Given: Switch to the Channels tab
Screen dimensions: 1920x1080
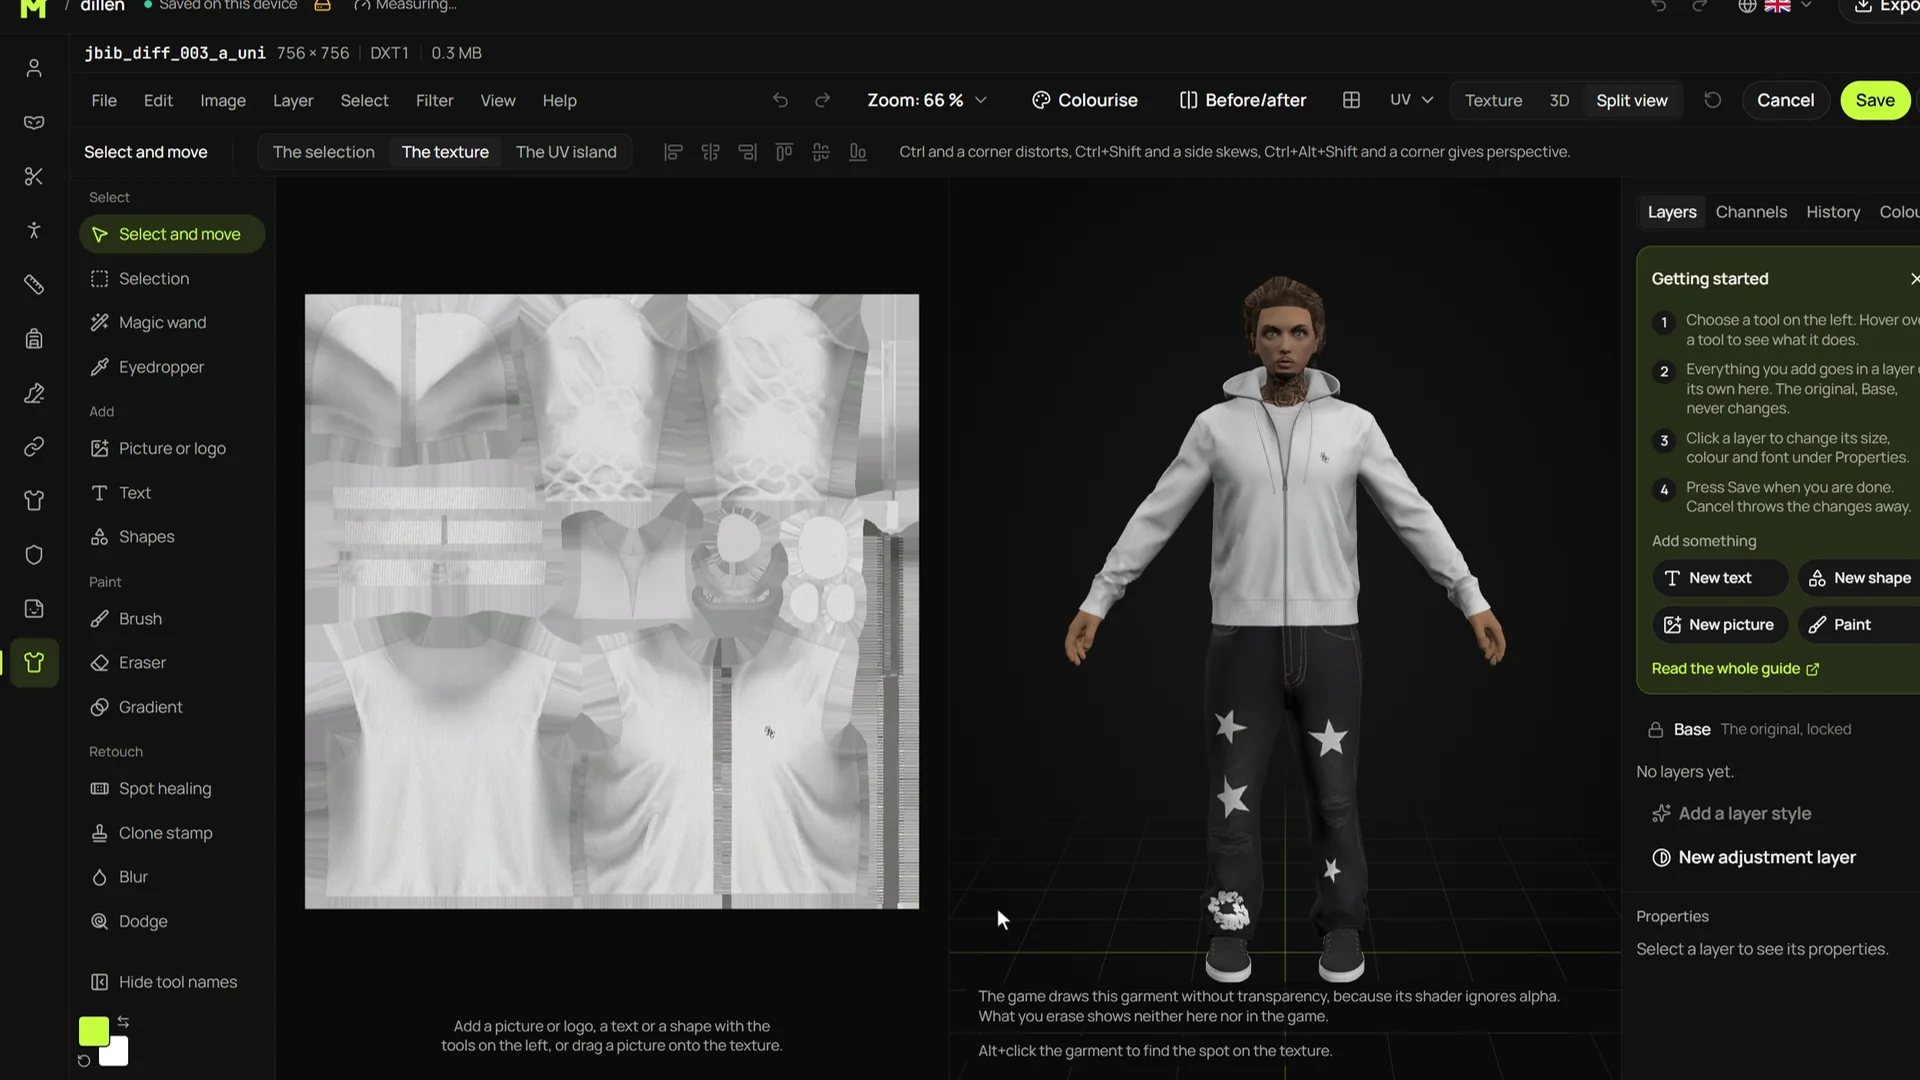Looking at the screenshot, I should tap(1751, 212).
